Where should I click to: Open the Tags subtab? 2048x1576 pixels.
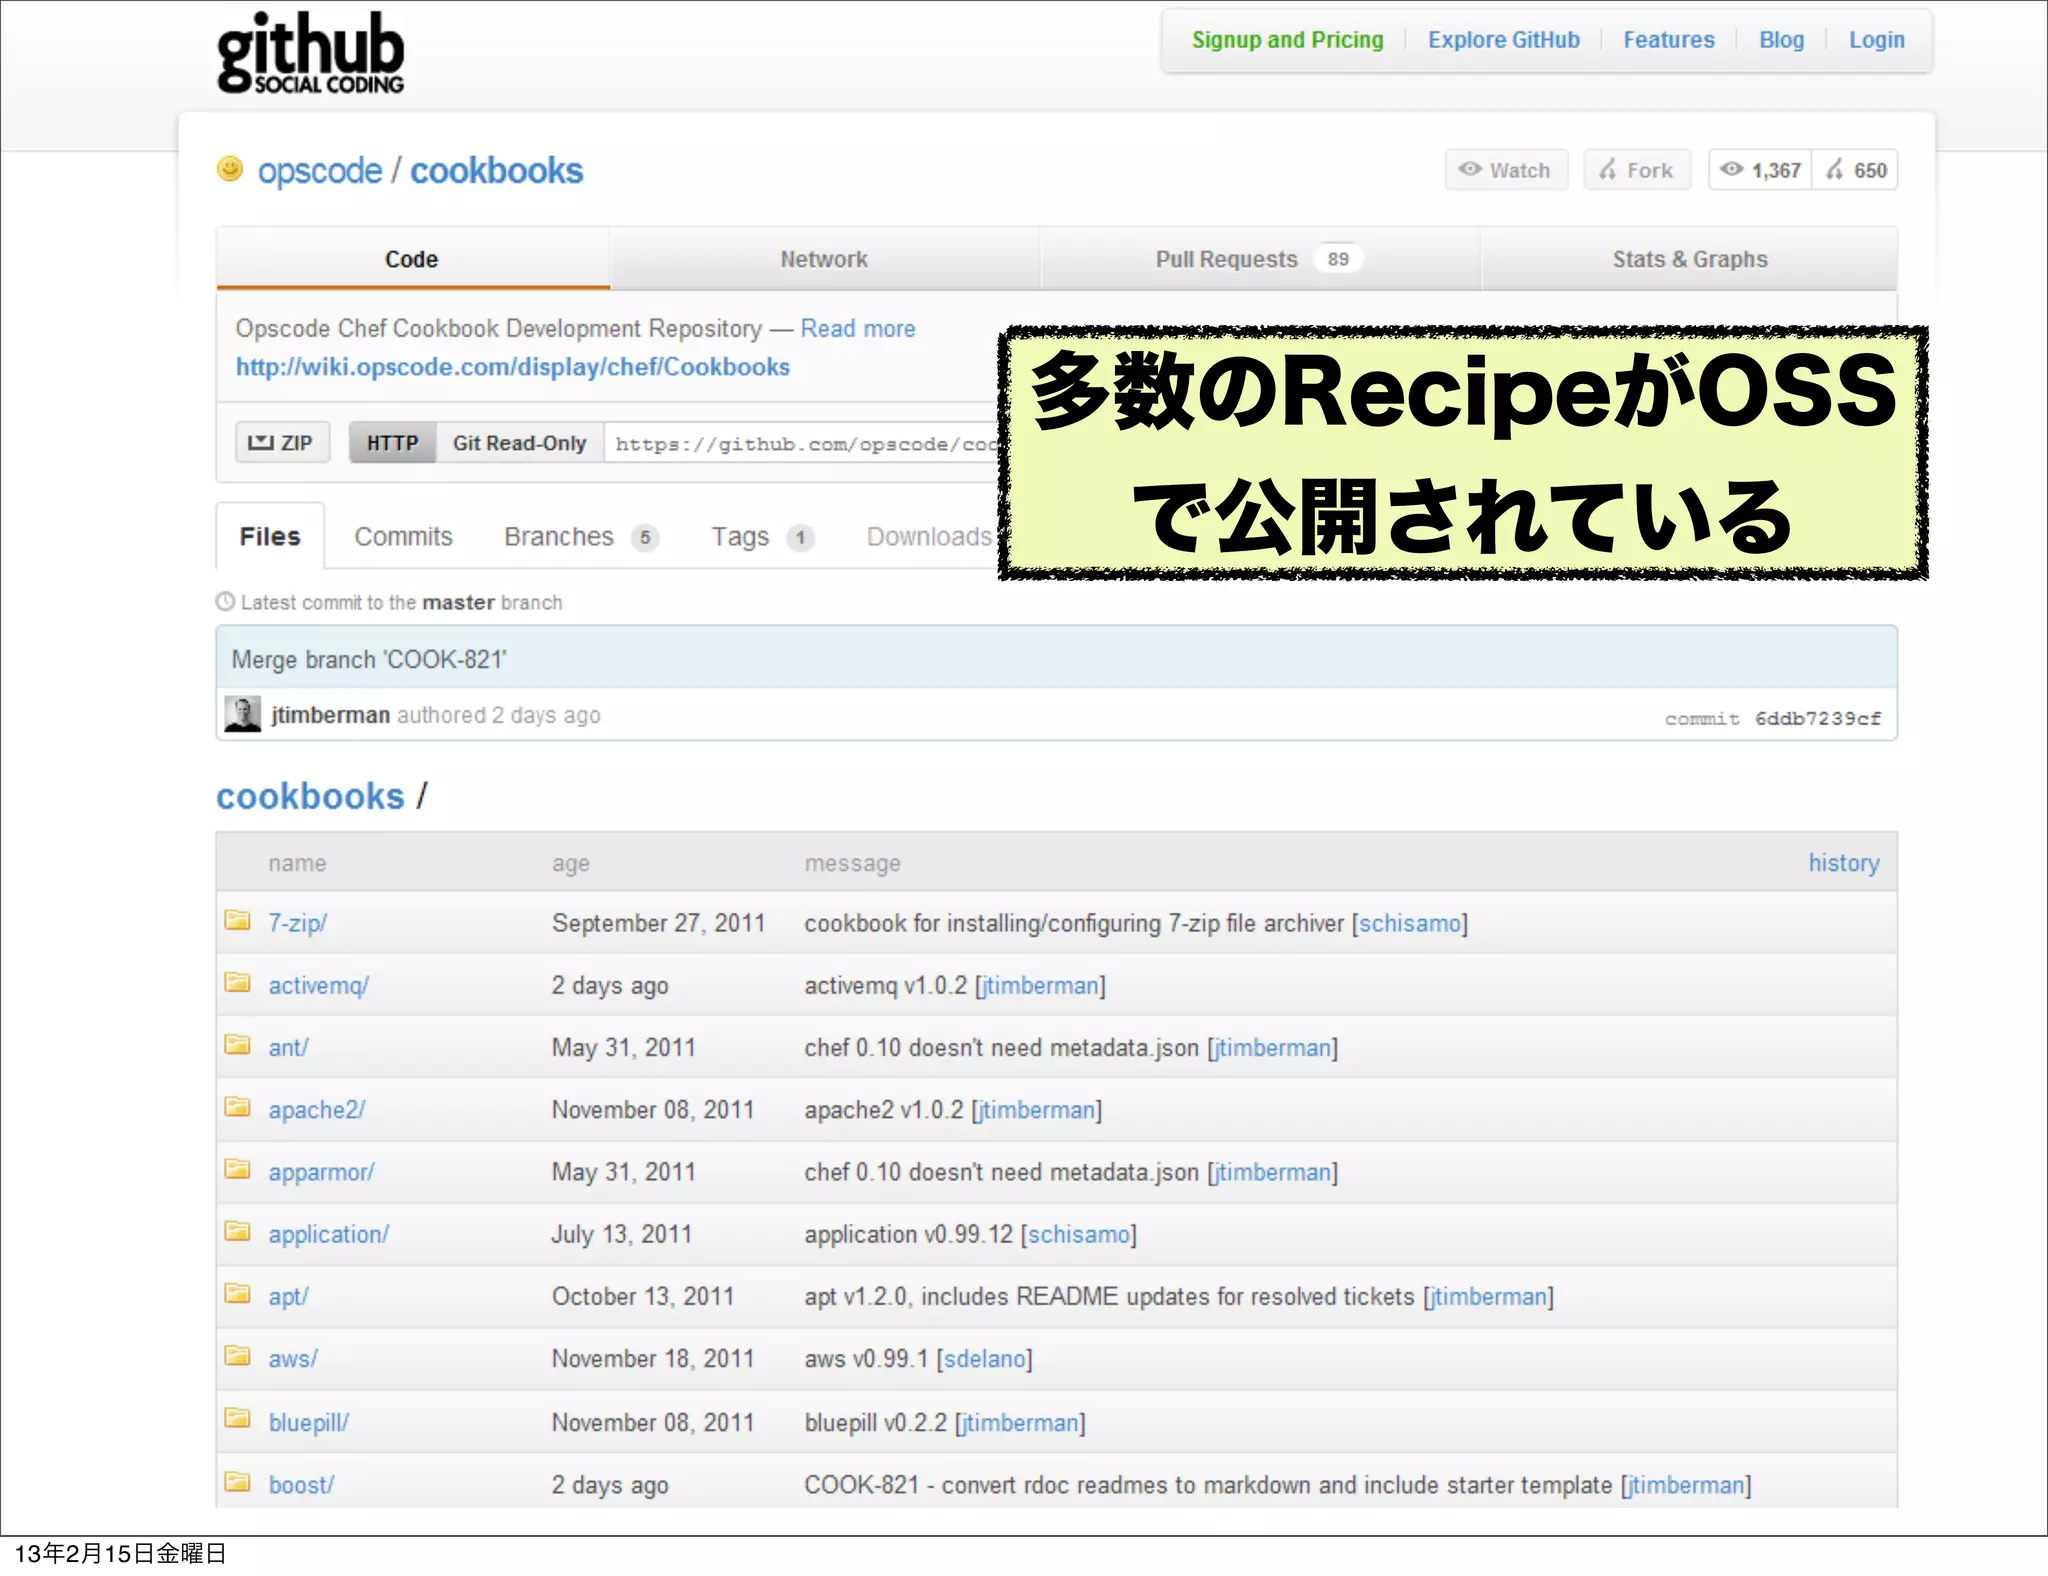click(x=763, y=537)
